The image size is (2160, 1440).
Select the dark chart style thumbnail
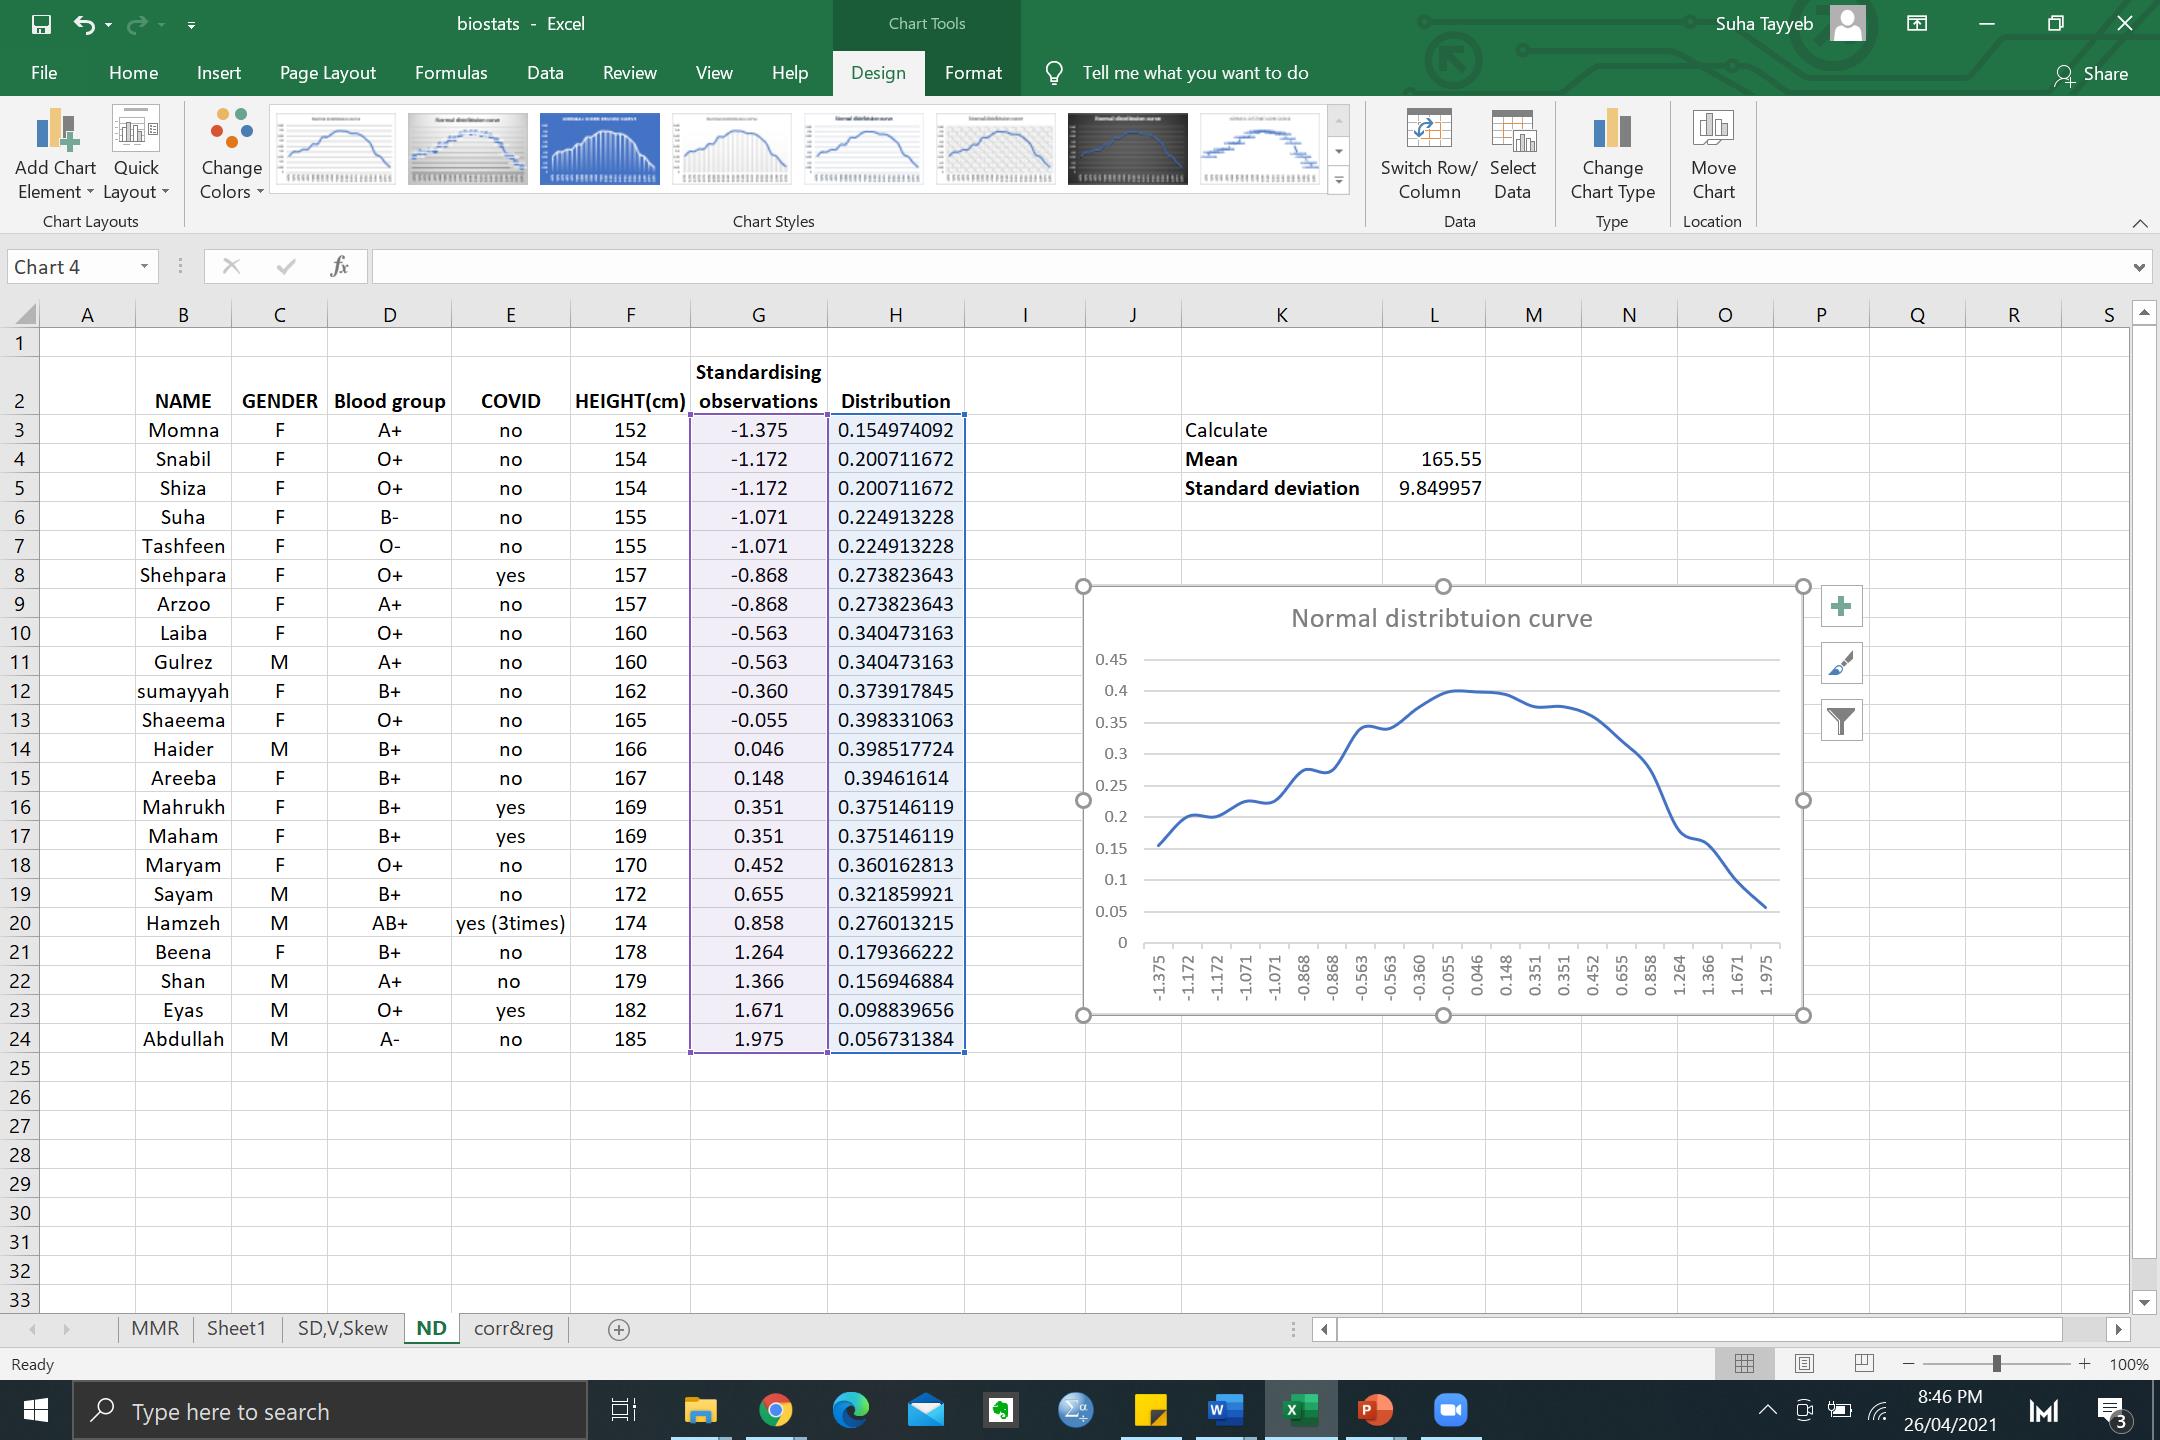1127,149
